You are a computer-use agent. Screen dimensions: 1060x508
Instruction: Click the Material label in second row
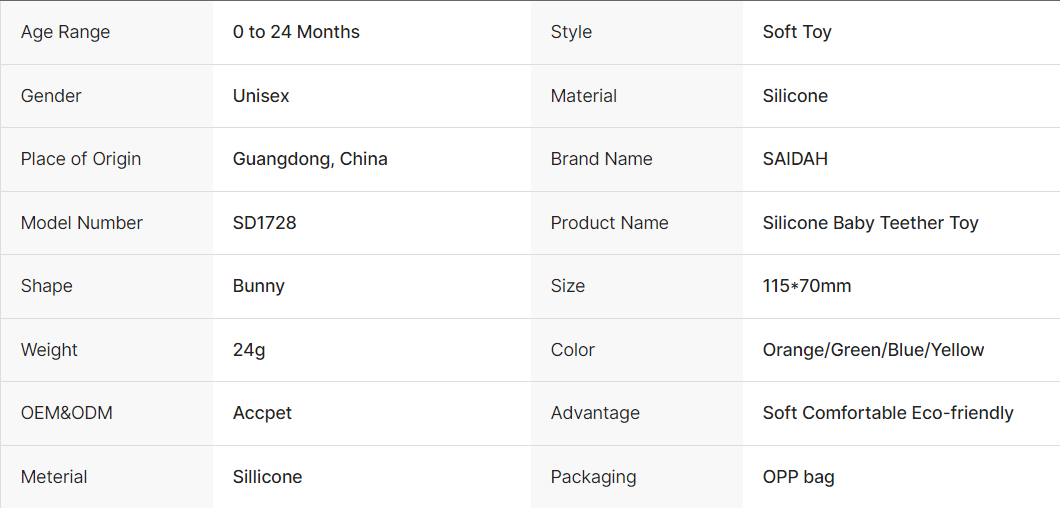coord(583,96)
